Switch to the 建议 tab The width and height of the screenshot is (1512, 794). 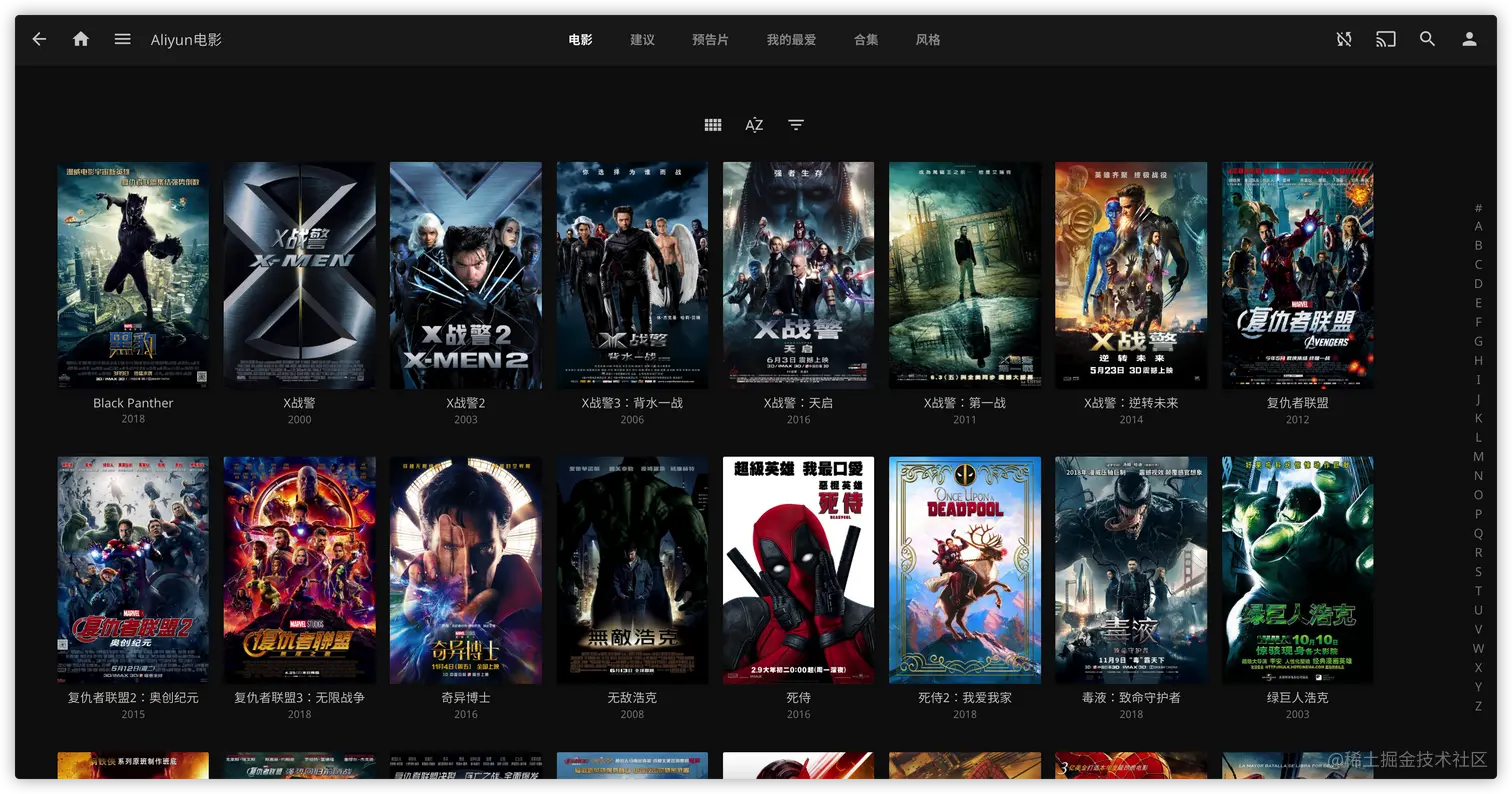tap(642, 40)
